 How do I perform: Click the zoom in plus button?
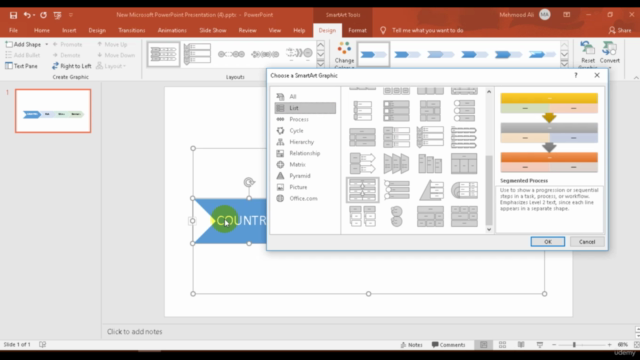point(609,345)
